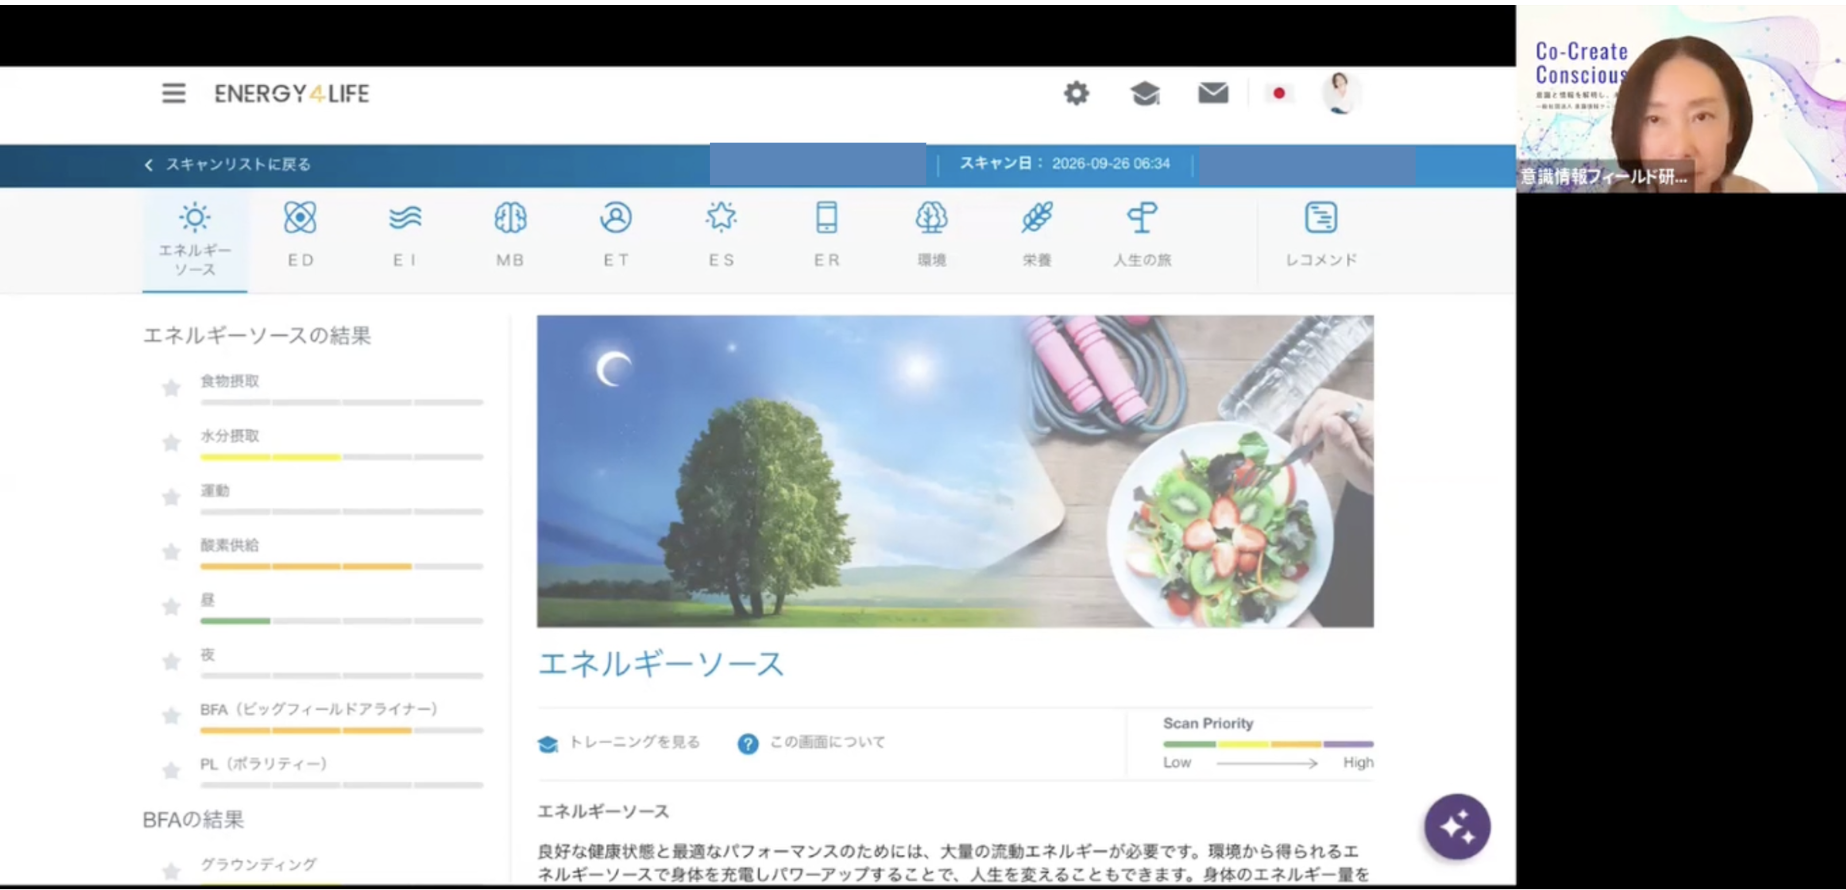Toggle star for PL（ポラリティー）
Screen dimensions: 1846x890
pos(171,770)
